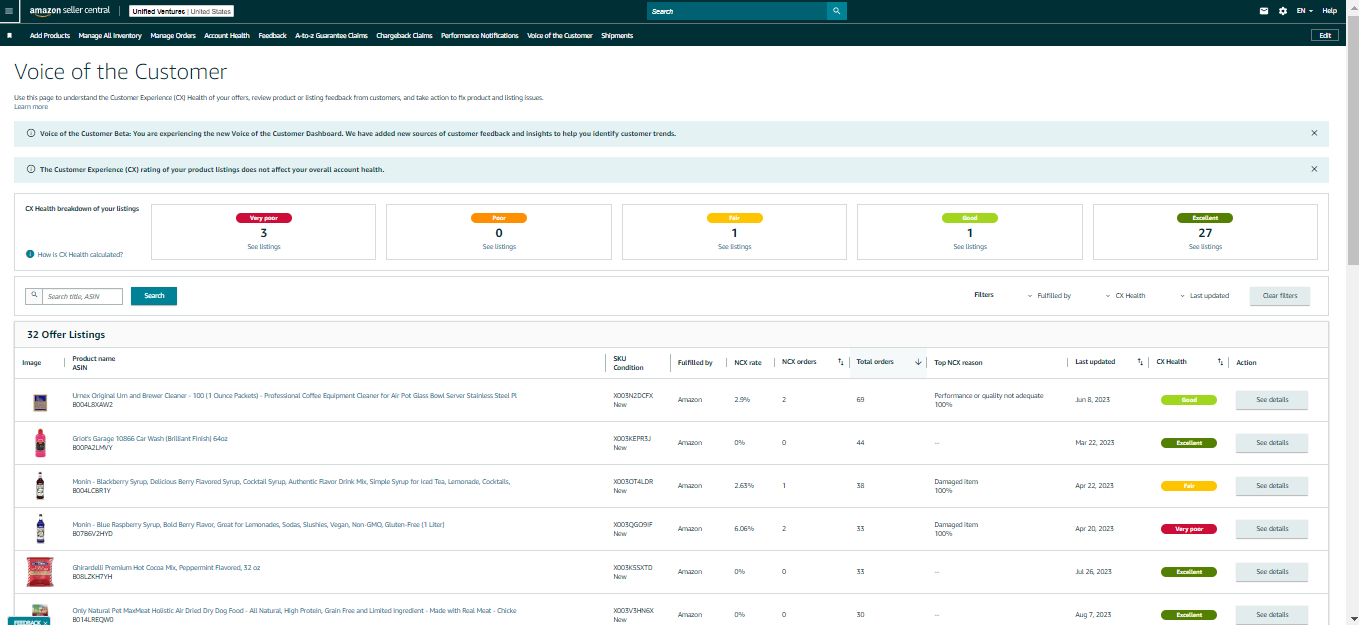Viewport: 1359px width, 625px height.
Task: Focus the Search title, ASIN field
Action: pyautogui.click(x=82, y=296)
